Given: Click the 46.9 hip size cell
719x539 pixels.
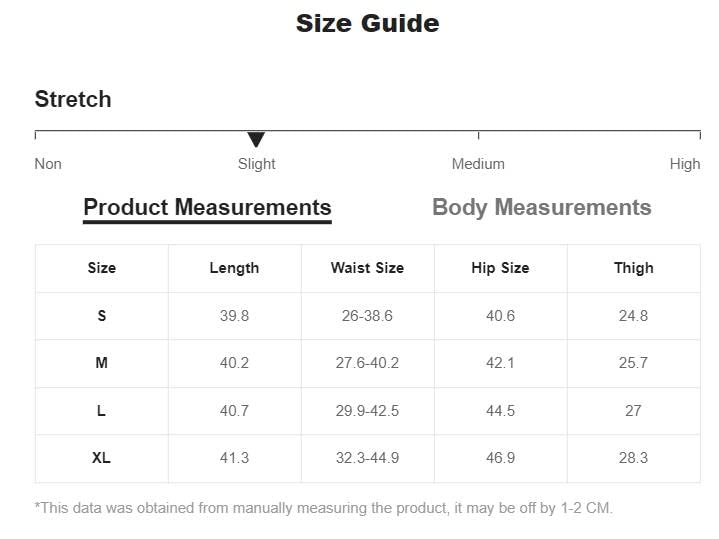Looking at the screenshot, I should [x=500, y=458].
